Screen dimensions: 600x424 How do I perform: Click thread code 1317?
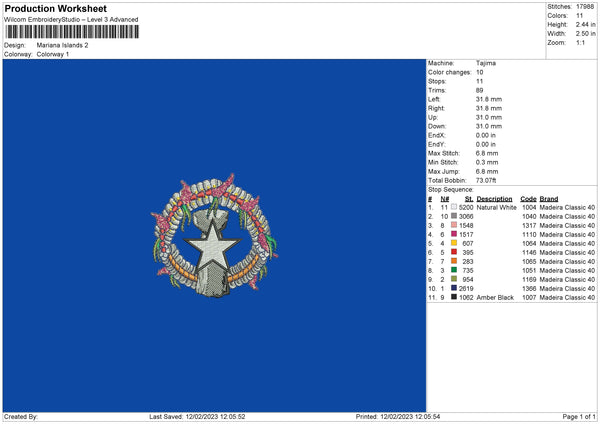pyautogui.click(x=529, y=225)
